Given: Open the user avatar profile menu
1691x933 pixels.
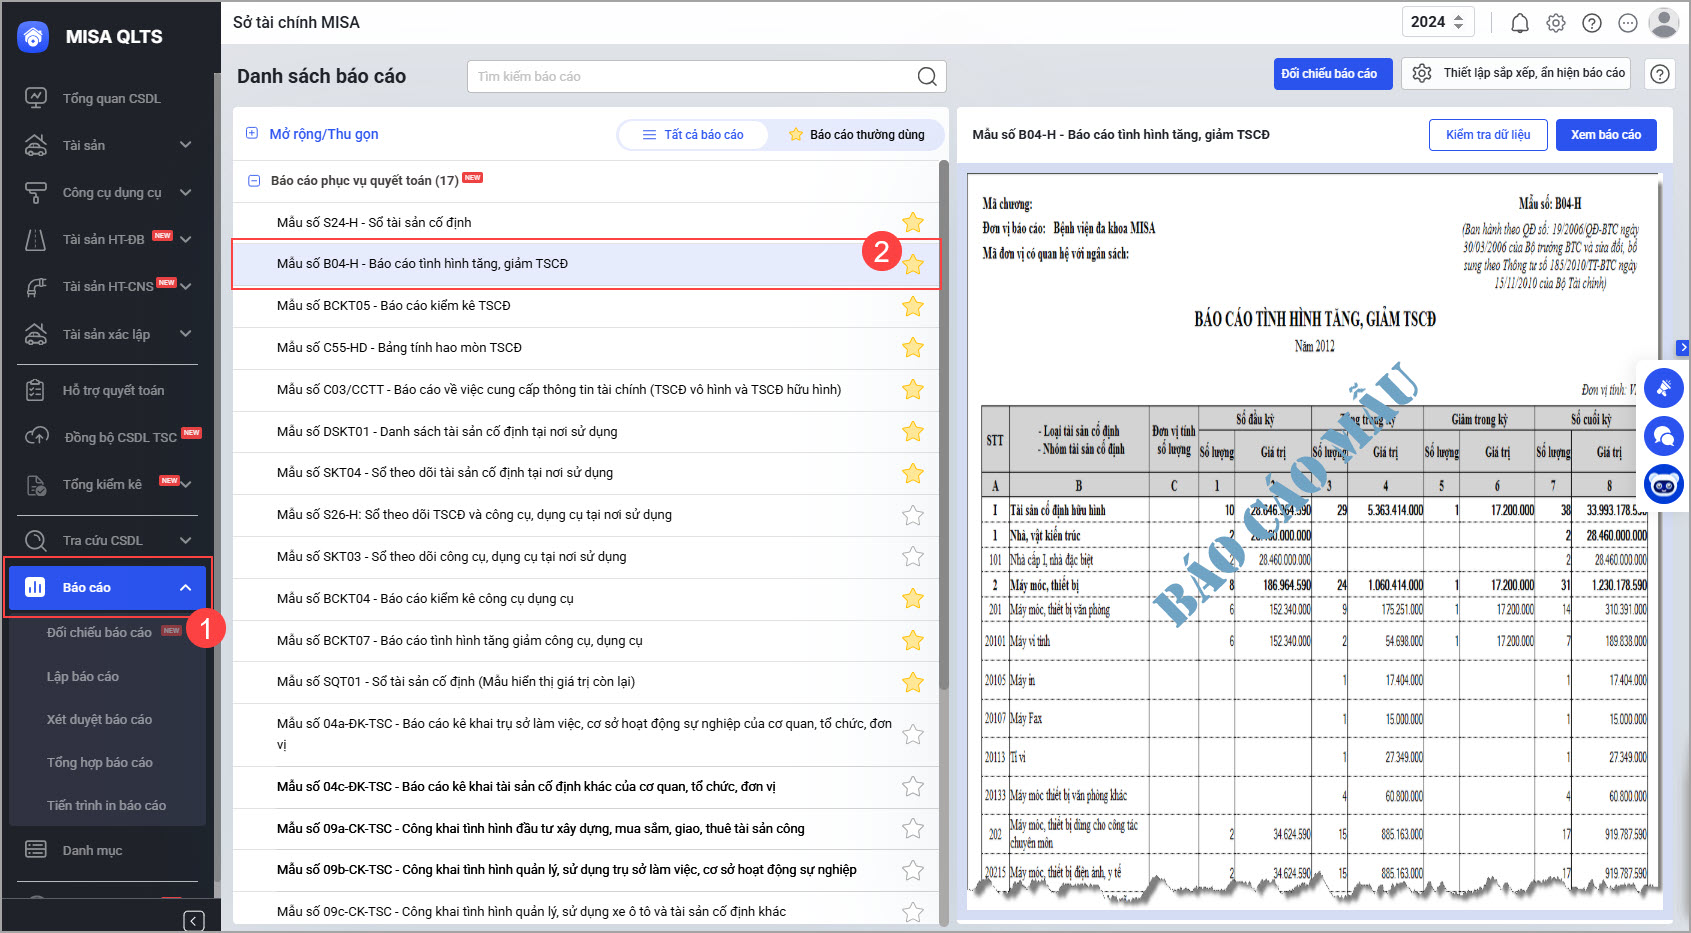Looking at the screenshot, I should tap(1663, 23).
